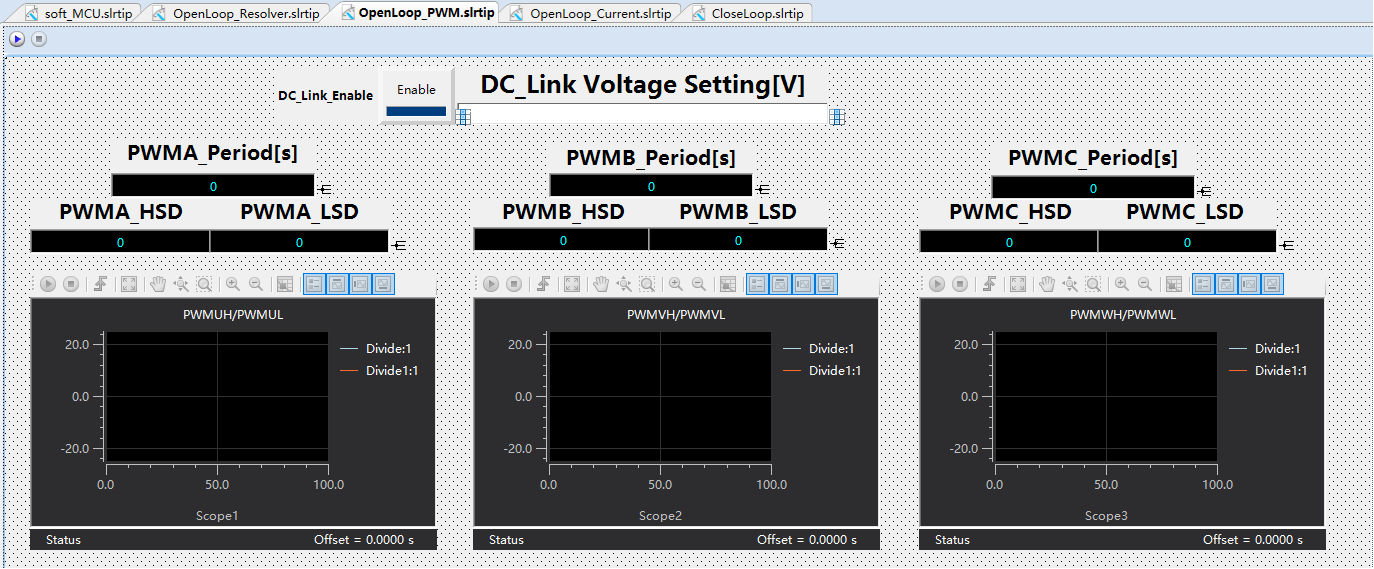
Task: Select the hand pan tool in Scope1
Action: coord(158,284)
